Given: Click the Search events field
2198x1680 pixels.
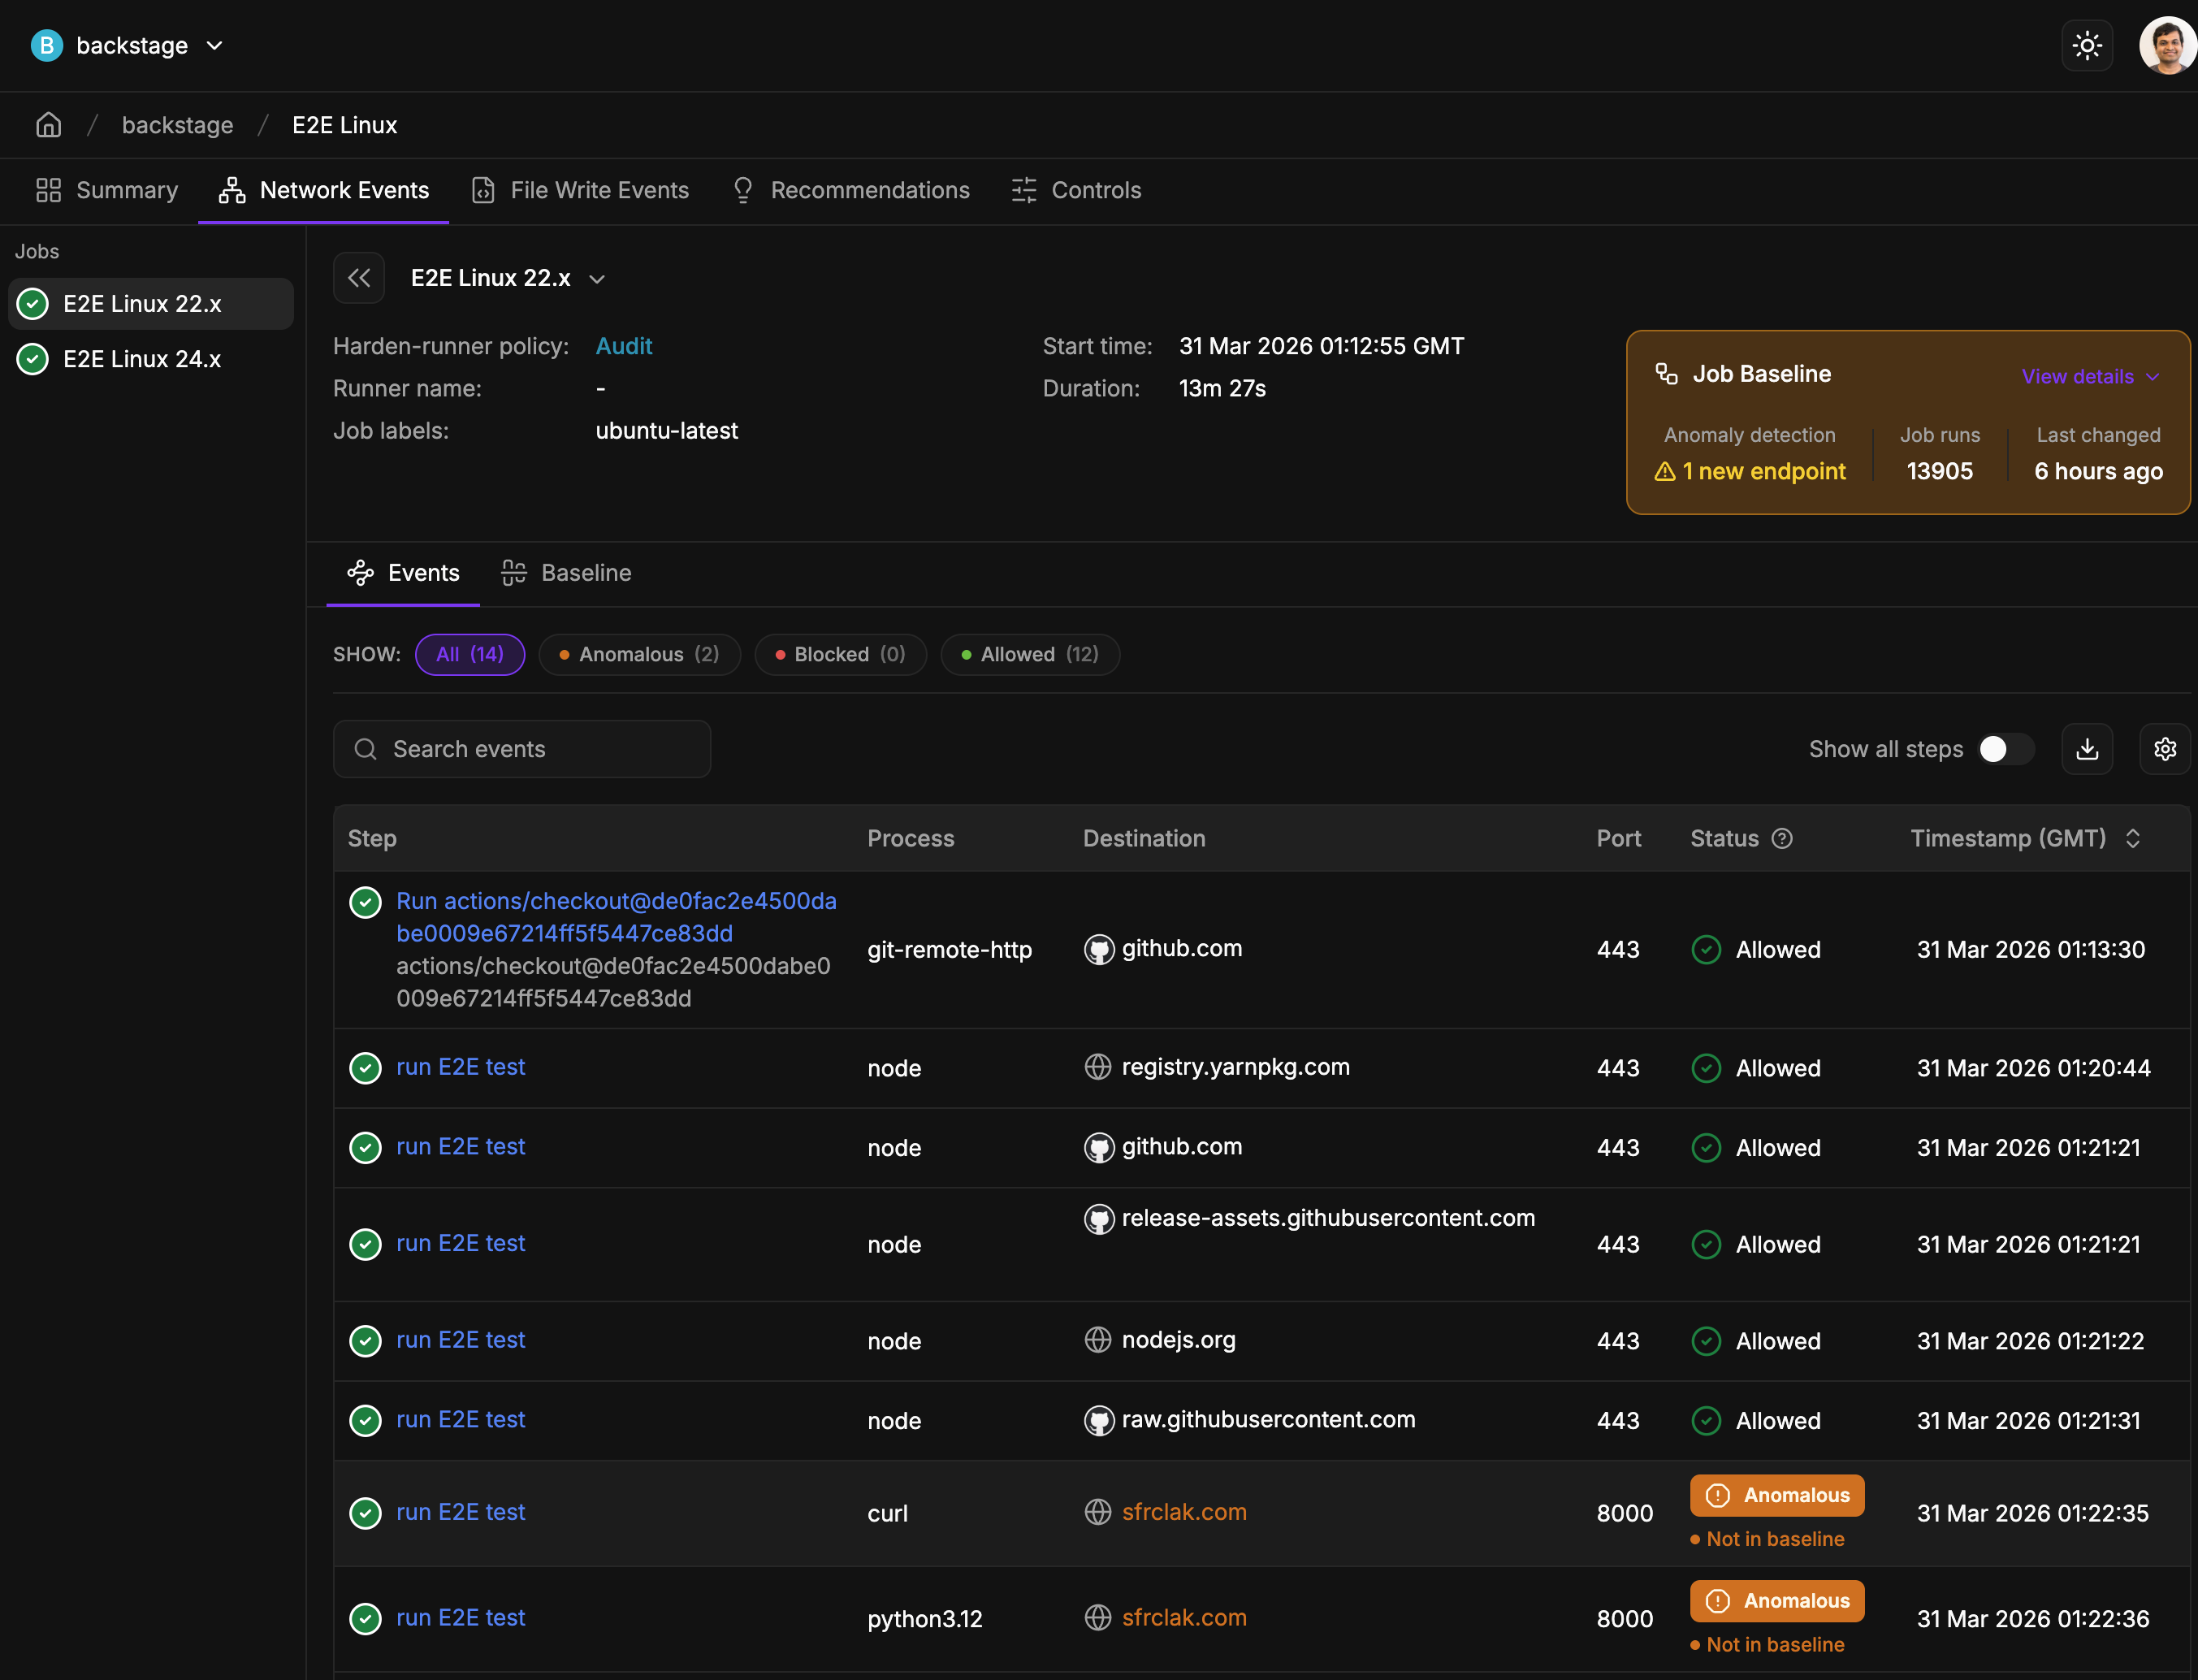Looking at the screenshot, I should pyautogui.click(x=522, y=749).
